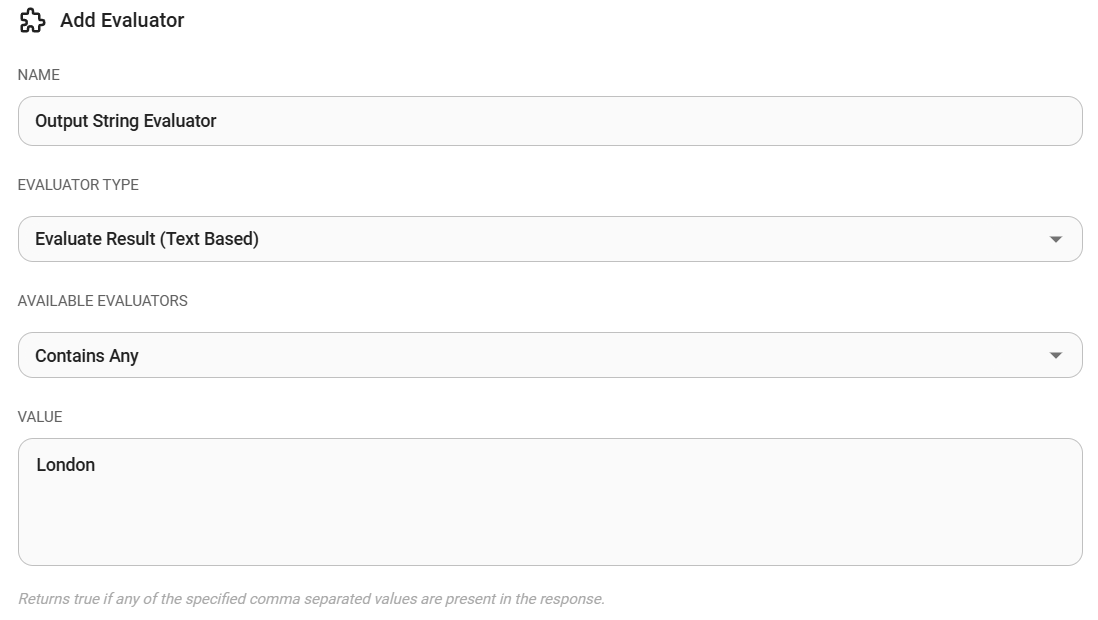Click the EVALUATOR TYPE label
The image size is (1098, 620).
coord(78,185)
